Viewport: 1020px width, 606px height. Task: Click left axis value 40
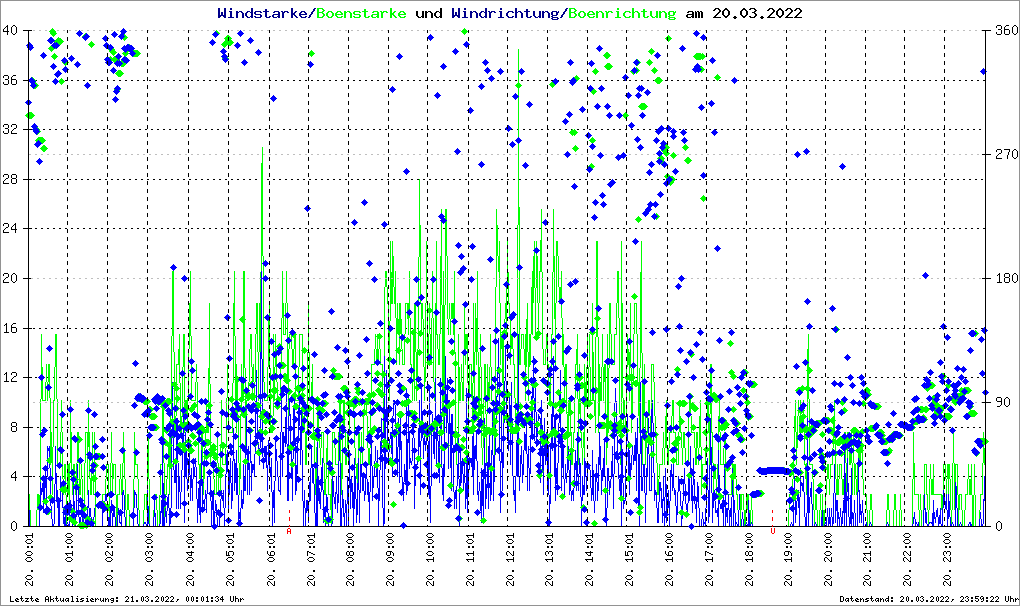coord(10,31)
